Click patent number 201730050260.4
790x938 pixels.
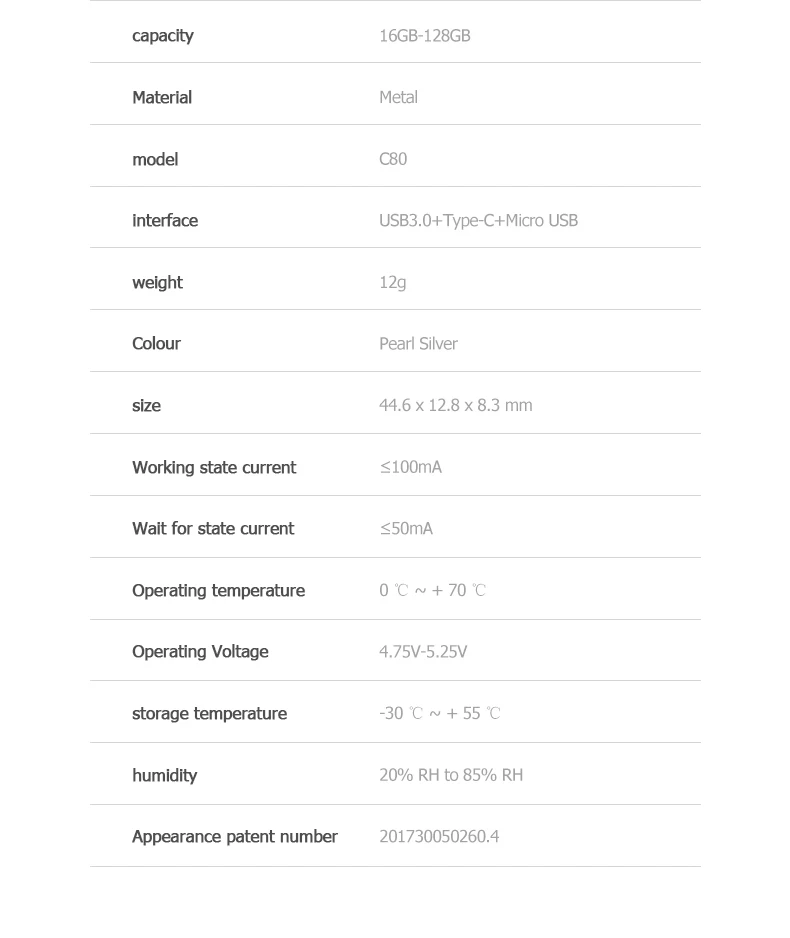pyautogui.click(x=439, y=836)
